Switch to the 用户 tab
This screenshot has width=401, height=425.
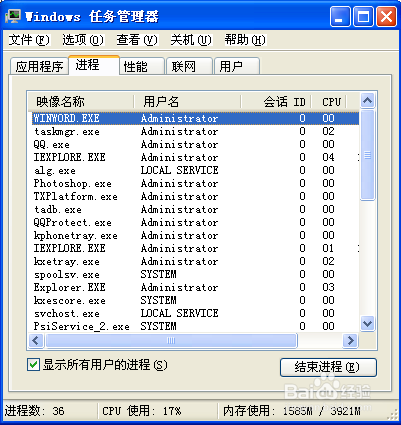pos(237,66)
